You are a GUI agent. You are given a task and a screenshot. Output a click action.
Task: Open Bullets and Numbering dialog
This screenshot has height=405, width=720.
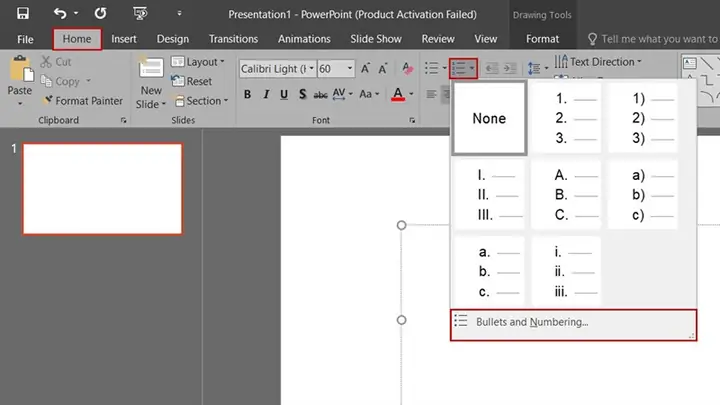click(x=573, y=322)
